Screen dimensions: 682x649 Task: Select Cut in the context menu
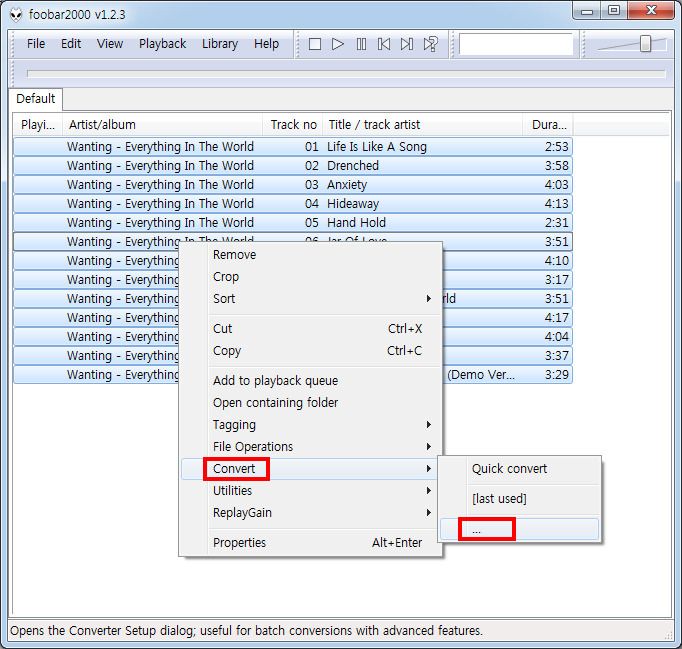tap(311, 328)
